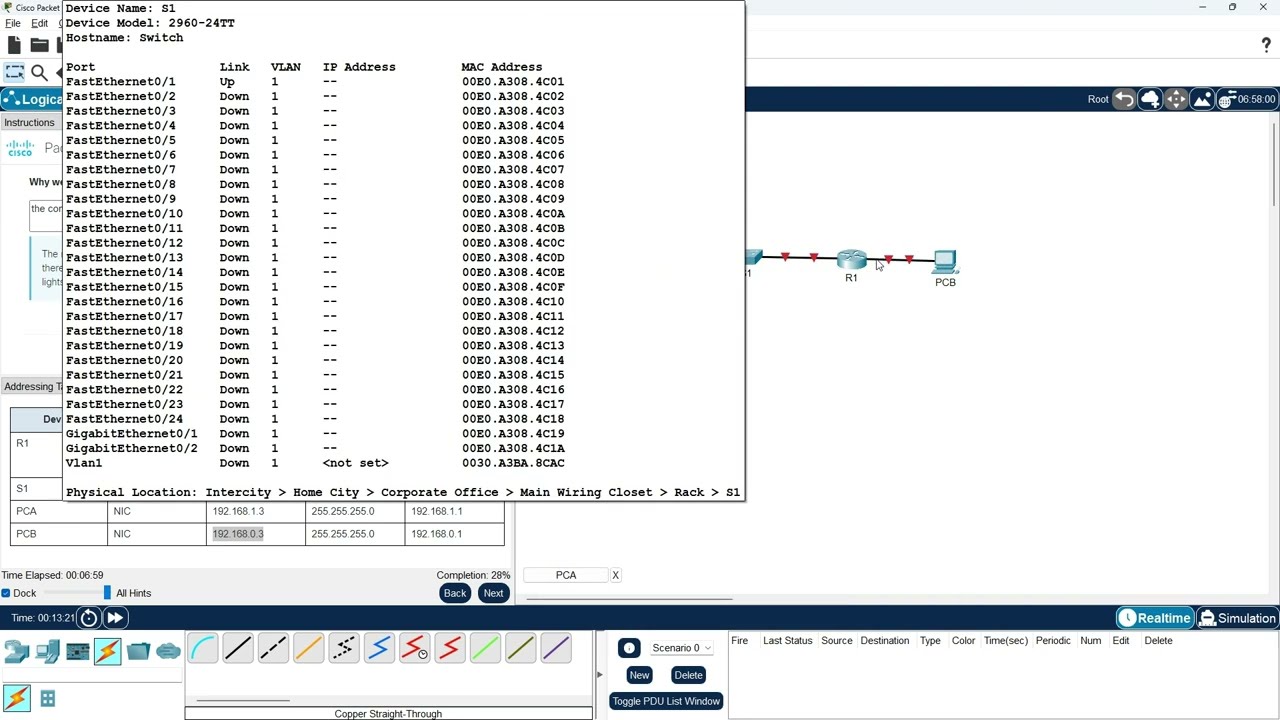Switch to Logical workspace view
1280x720 pixels.
click(x=32, y=99)
